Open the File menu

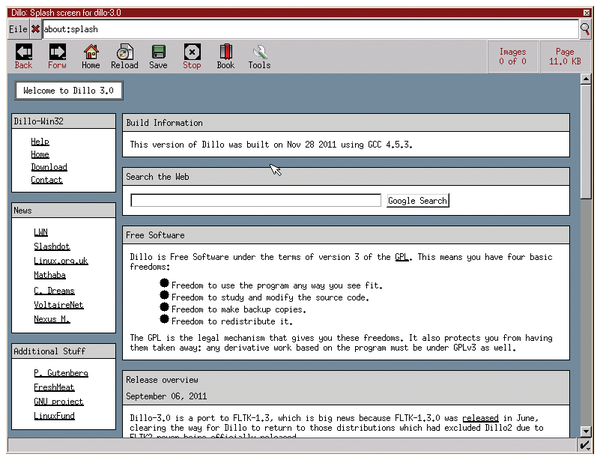coord(18,29)
